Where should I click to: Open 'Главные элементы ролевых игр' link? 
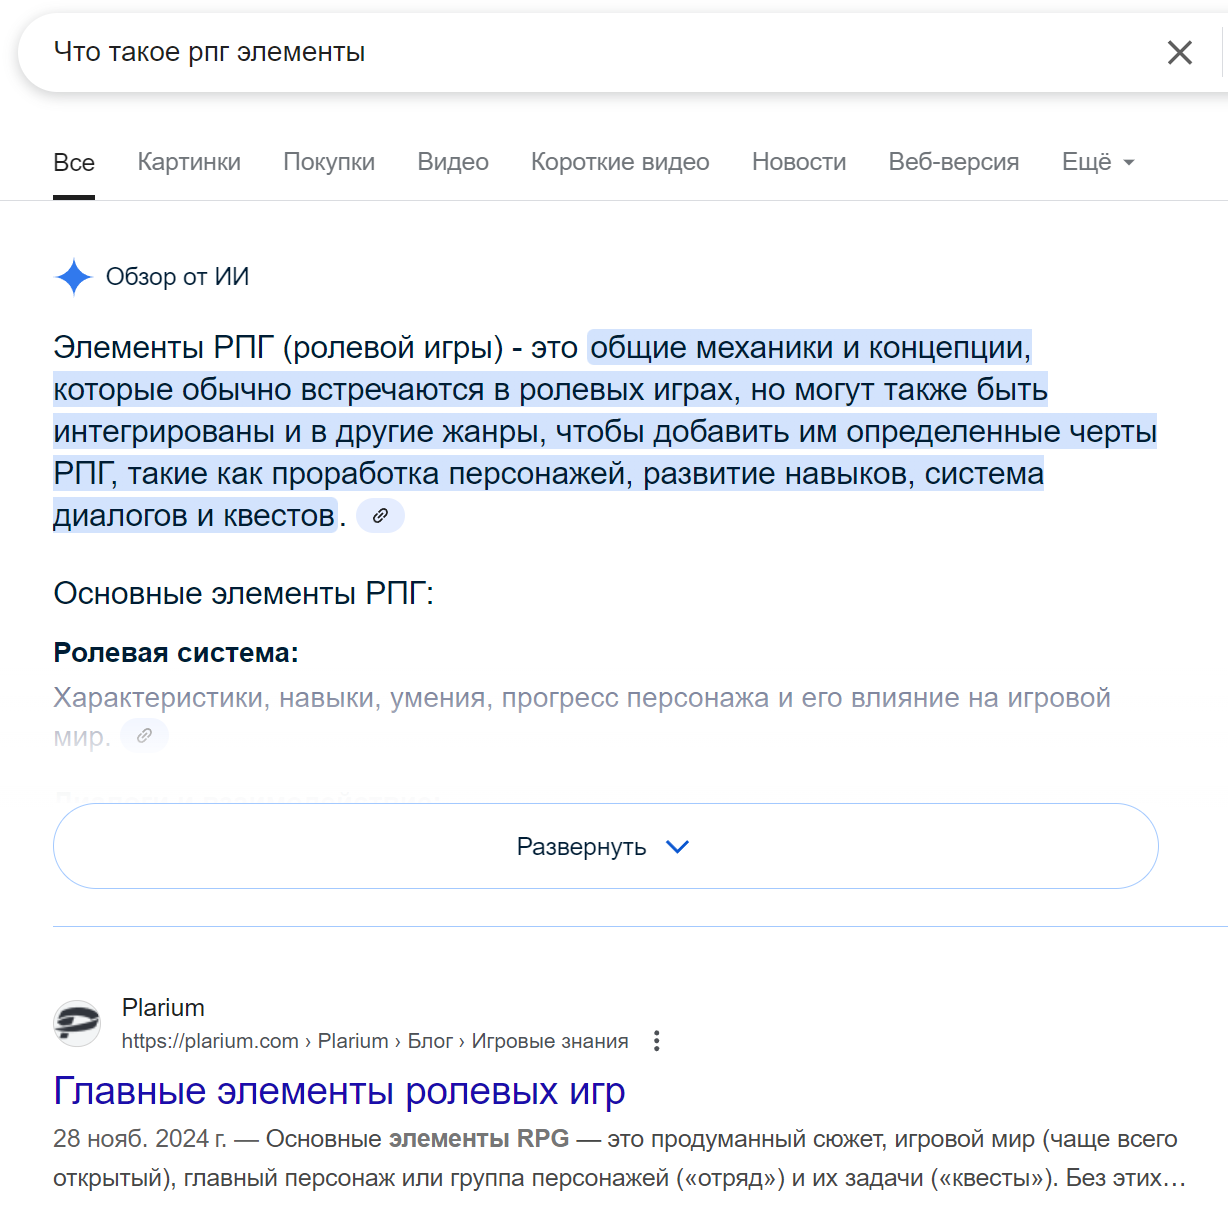tap(339, 1091)
